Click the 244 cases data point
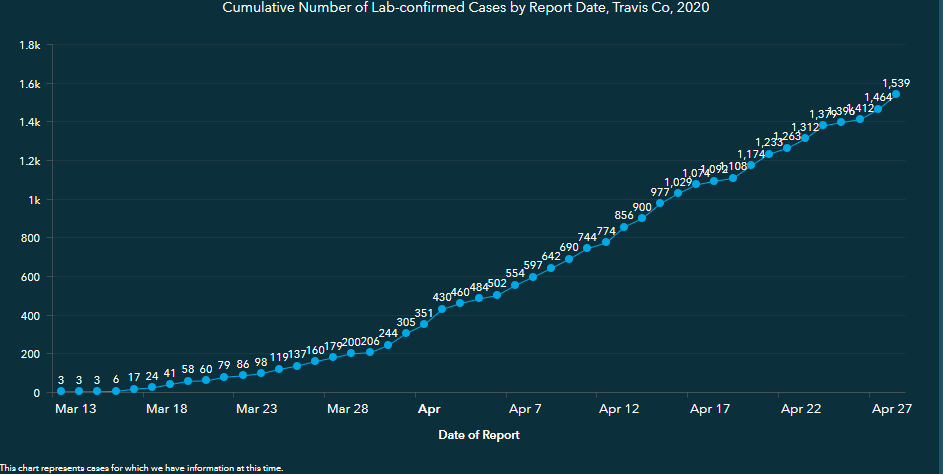 coord(388,345)
